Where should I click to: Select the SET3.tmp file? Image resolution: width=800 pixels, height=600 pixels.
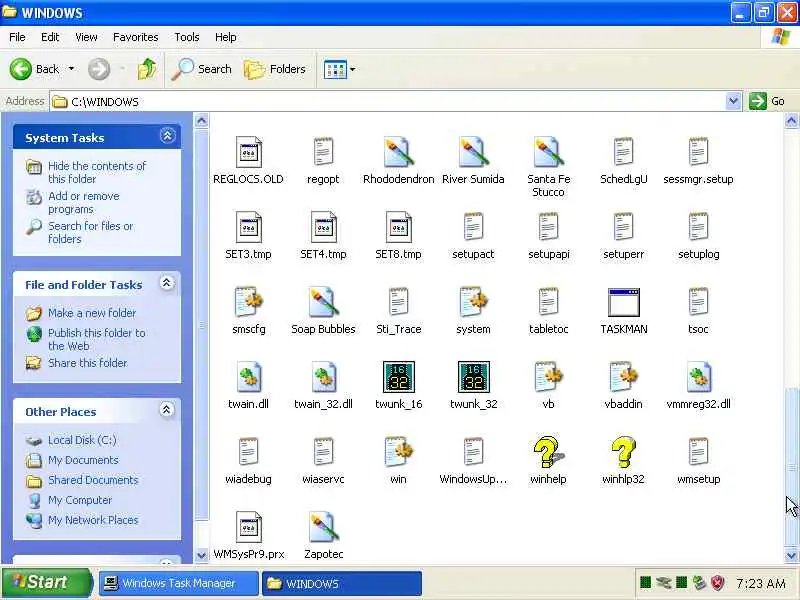coord(248,227)
